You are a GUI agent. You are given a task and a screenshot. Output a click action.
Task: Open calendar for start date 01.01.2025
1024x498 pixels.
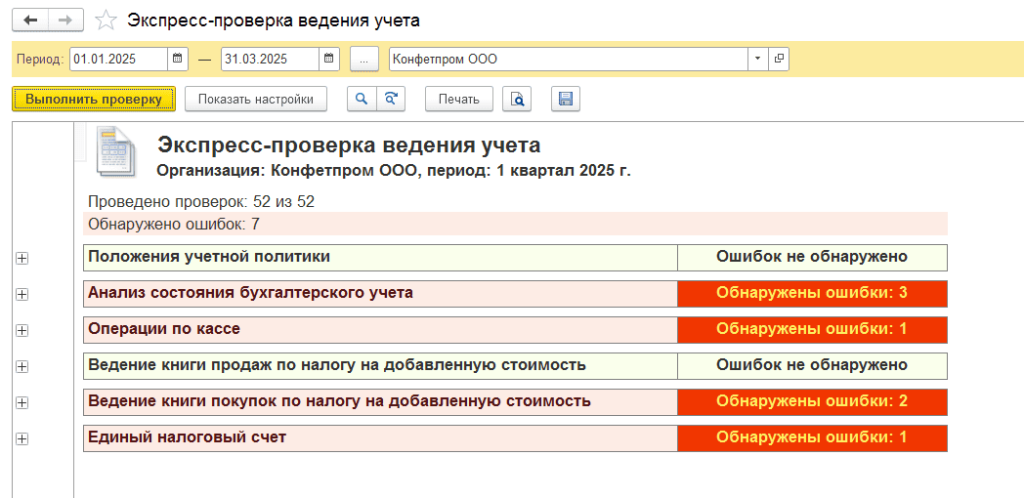coord(178,59)
